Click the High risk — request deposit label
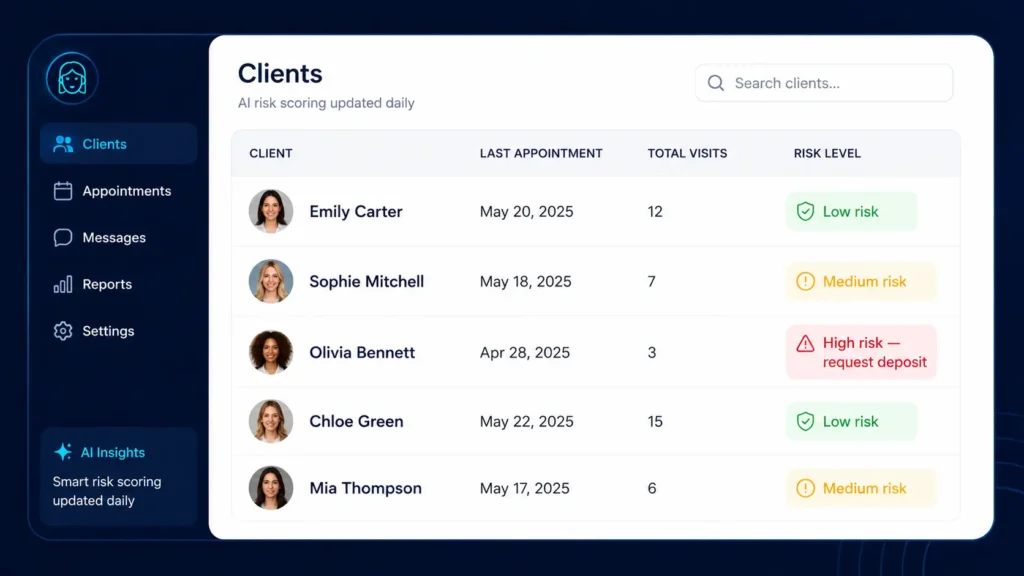This screenshot has height=576, width=1024. click(x=874, y=353)
